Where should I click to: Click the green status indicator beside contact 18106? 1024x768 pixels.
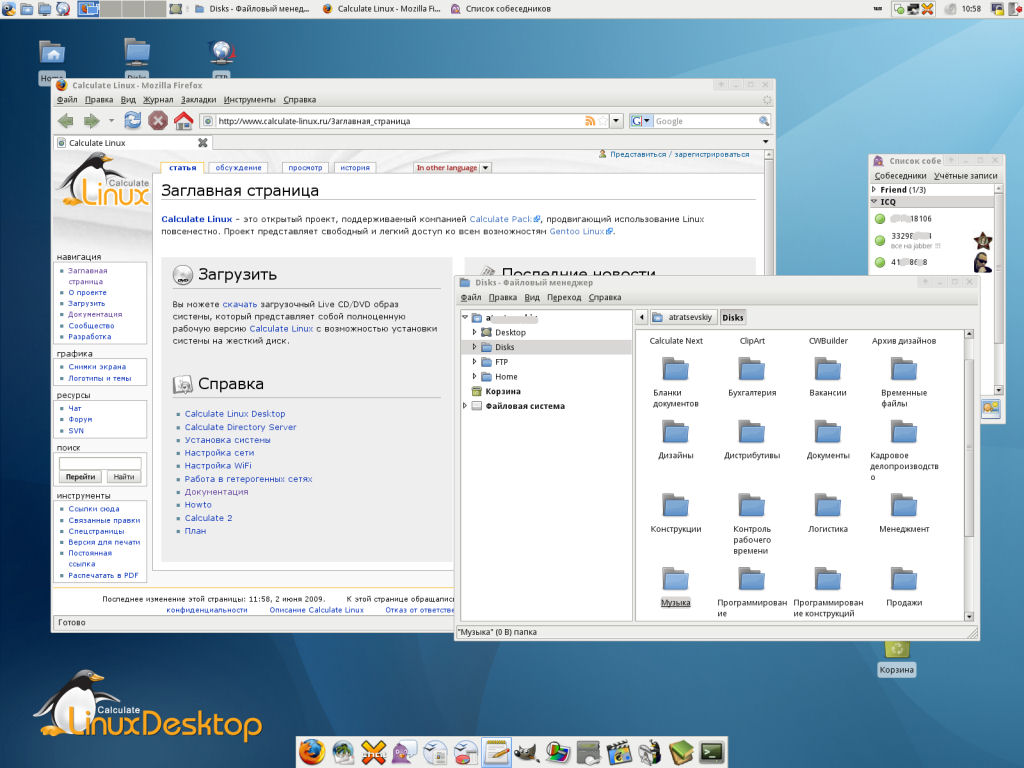880,219
